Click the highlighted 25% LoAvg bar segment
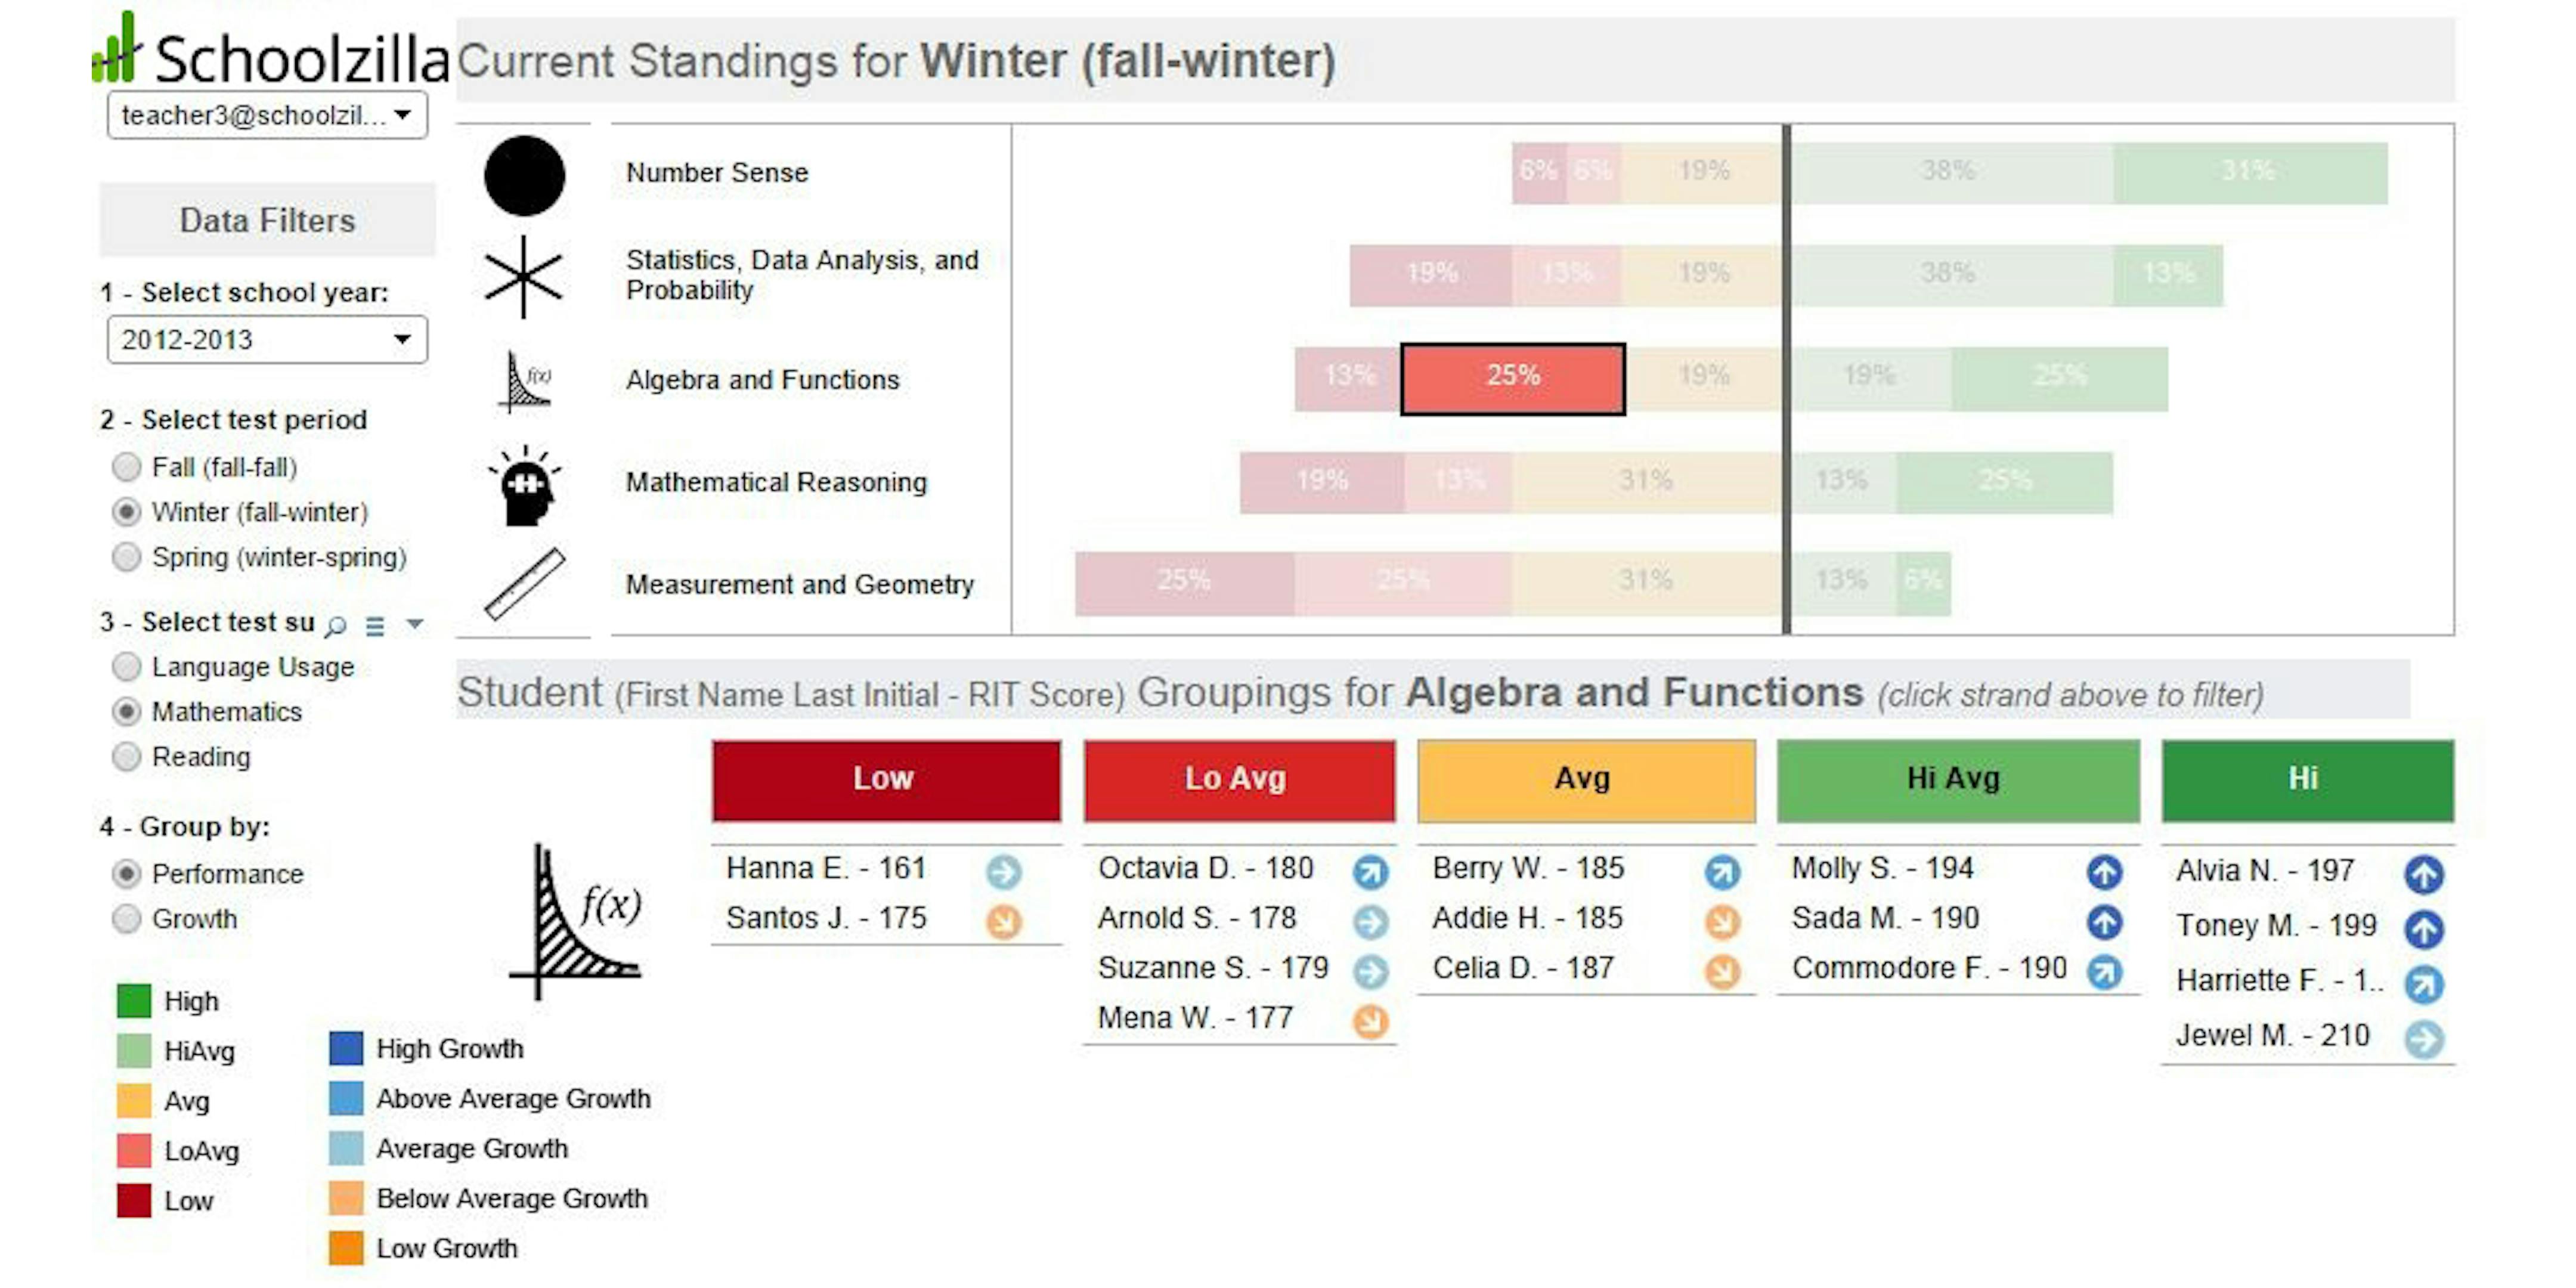Viewport: 2576px width, 1288px height. 1513,380
